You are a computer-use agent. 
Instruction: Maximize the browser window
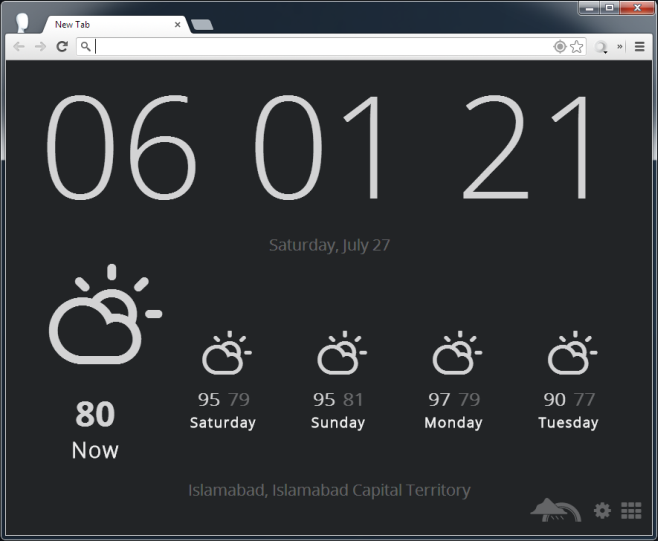(x=609, y=8)
